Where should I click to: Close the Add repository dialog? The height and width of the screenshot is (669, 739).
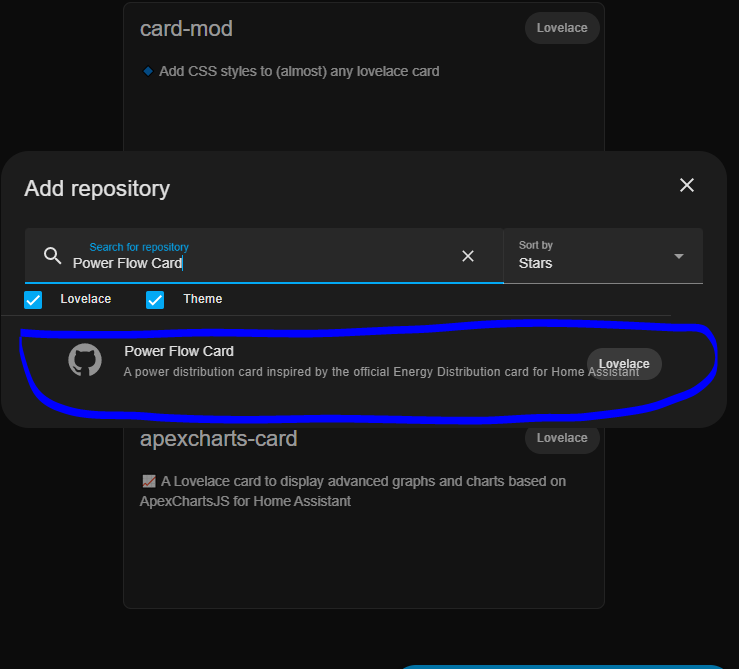(x=687, y=185)
